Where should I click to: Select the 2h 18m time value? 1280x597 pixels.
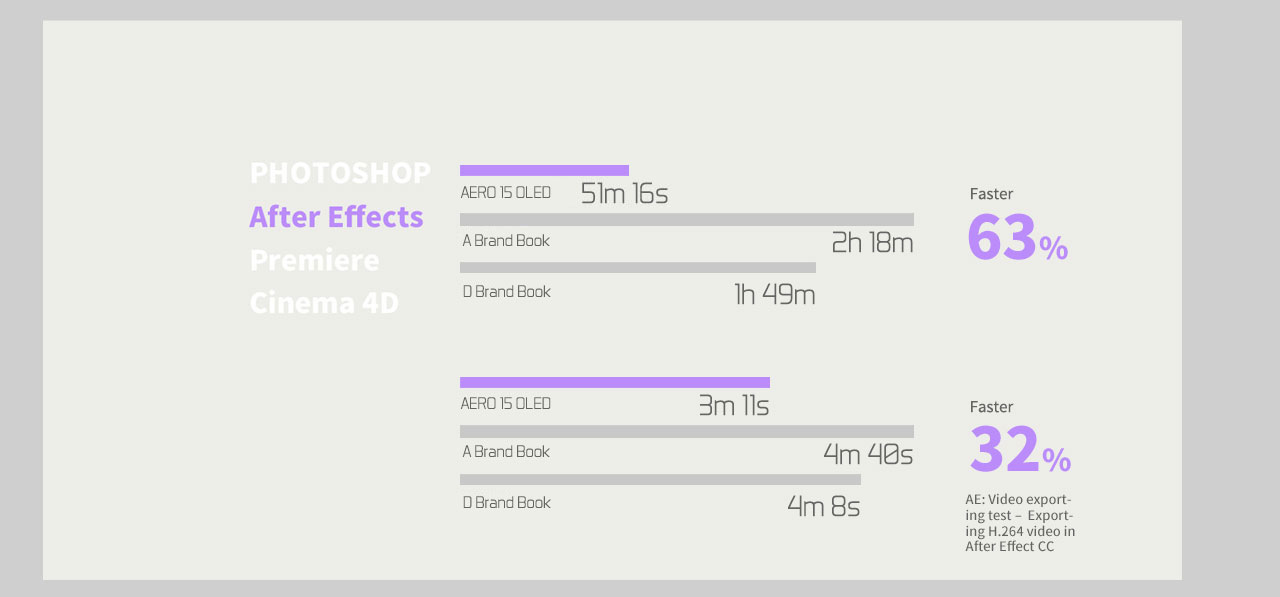pyautogui.click(x=871, y=243)
